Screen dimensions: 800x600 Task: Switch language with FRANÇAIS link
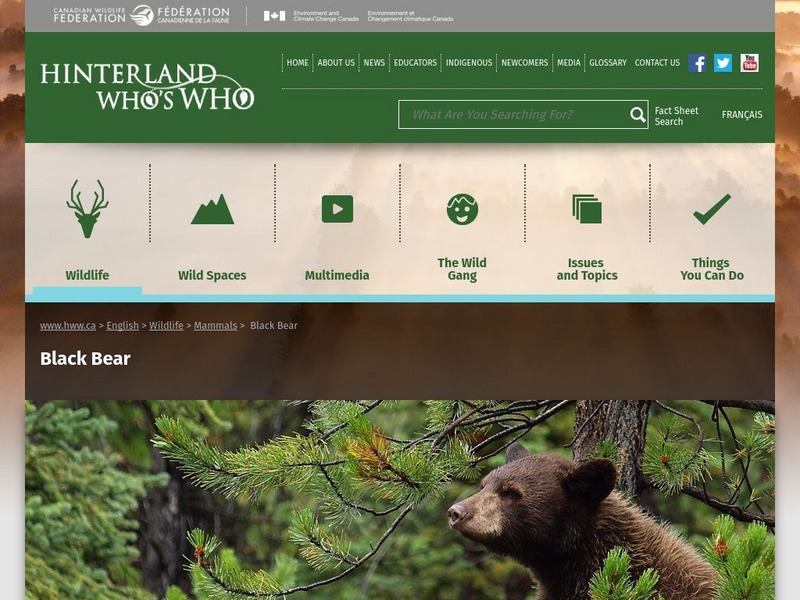pos(742,115)
